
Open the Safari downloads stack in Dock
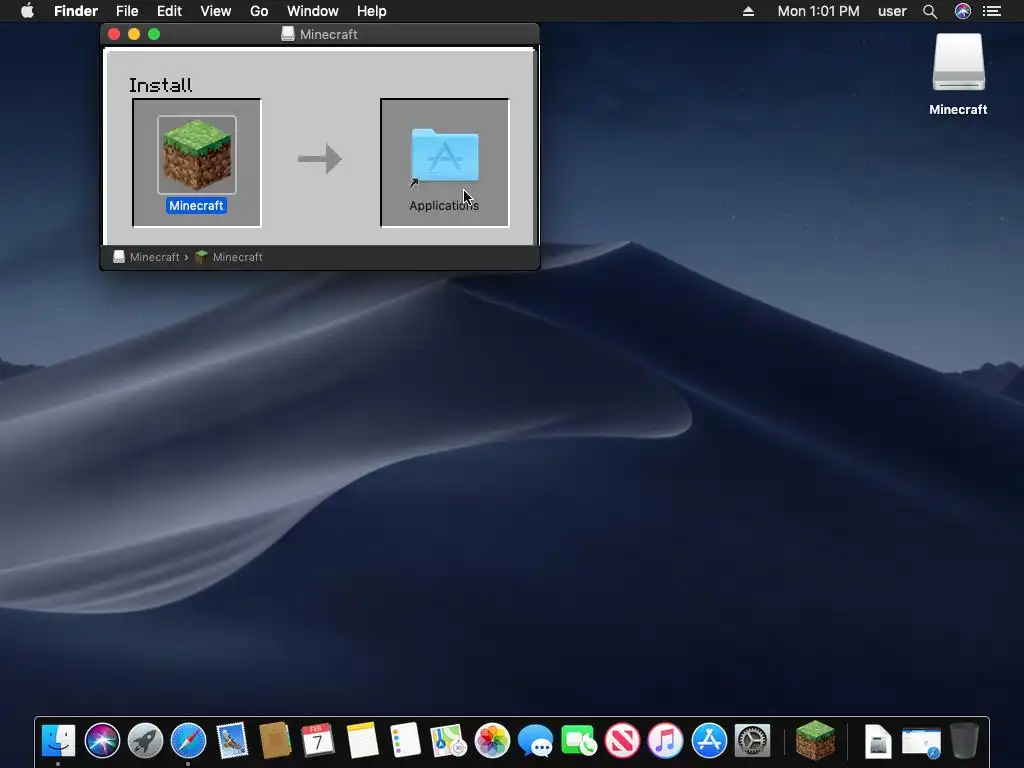coord(921,743)
